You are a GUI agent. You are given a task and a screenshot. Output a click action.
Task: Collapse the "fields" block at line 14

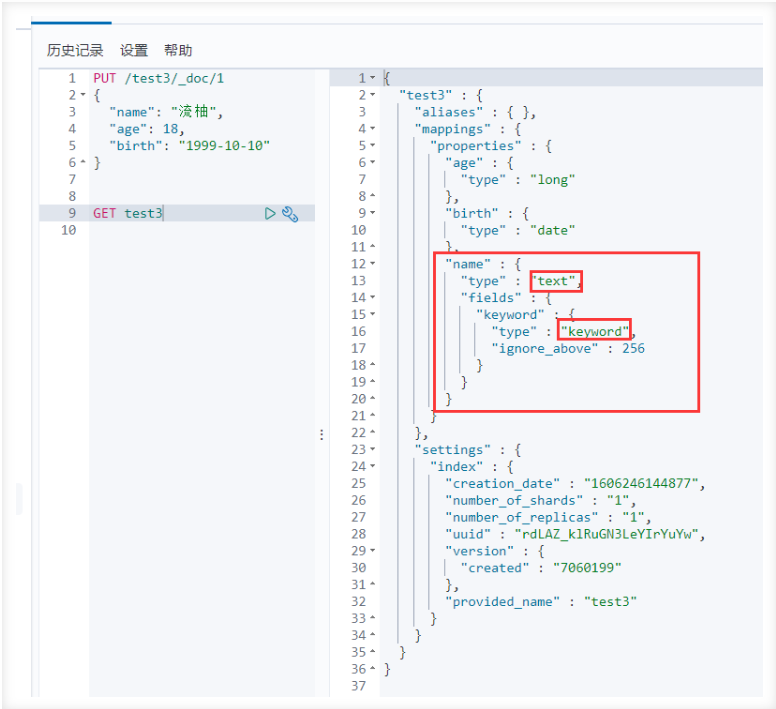373,297
